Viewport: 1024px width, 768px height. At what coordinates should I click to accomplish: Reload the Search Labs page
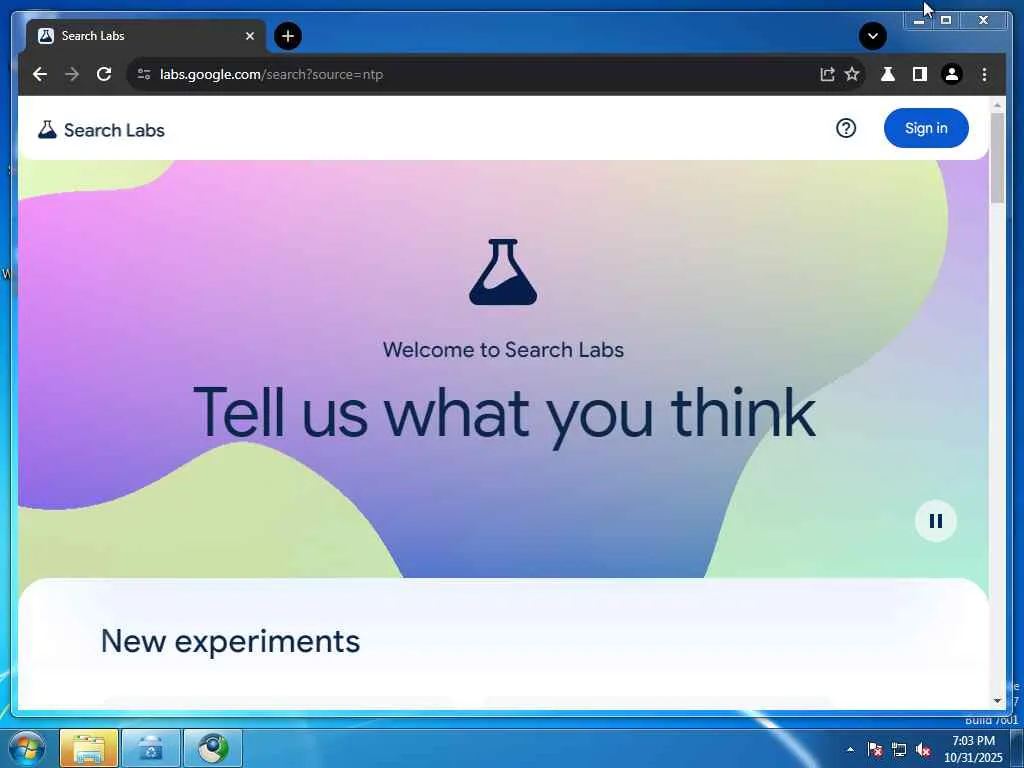tap(104, 74)
